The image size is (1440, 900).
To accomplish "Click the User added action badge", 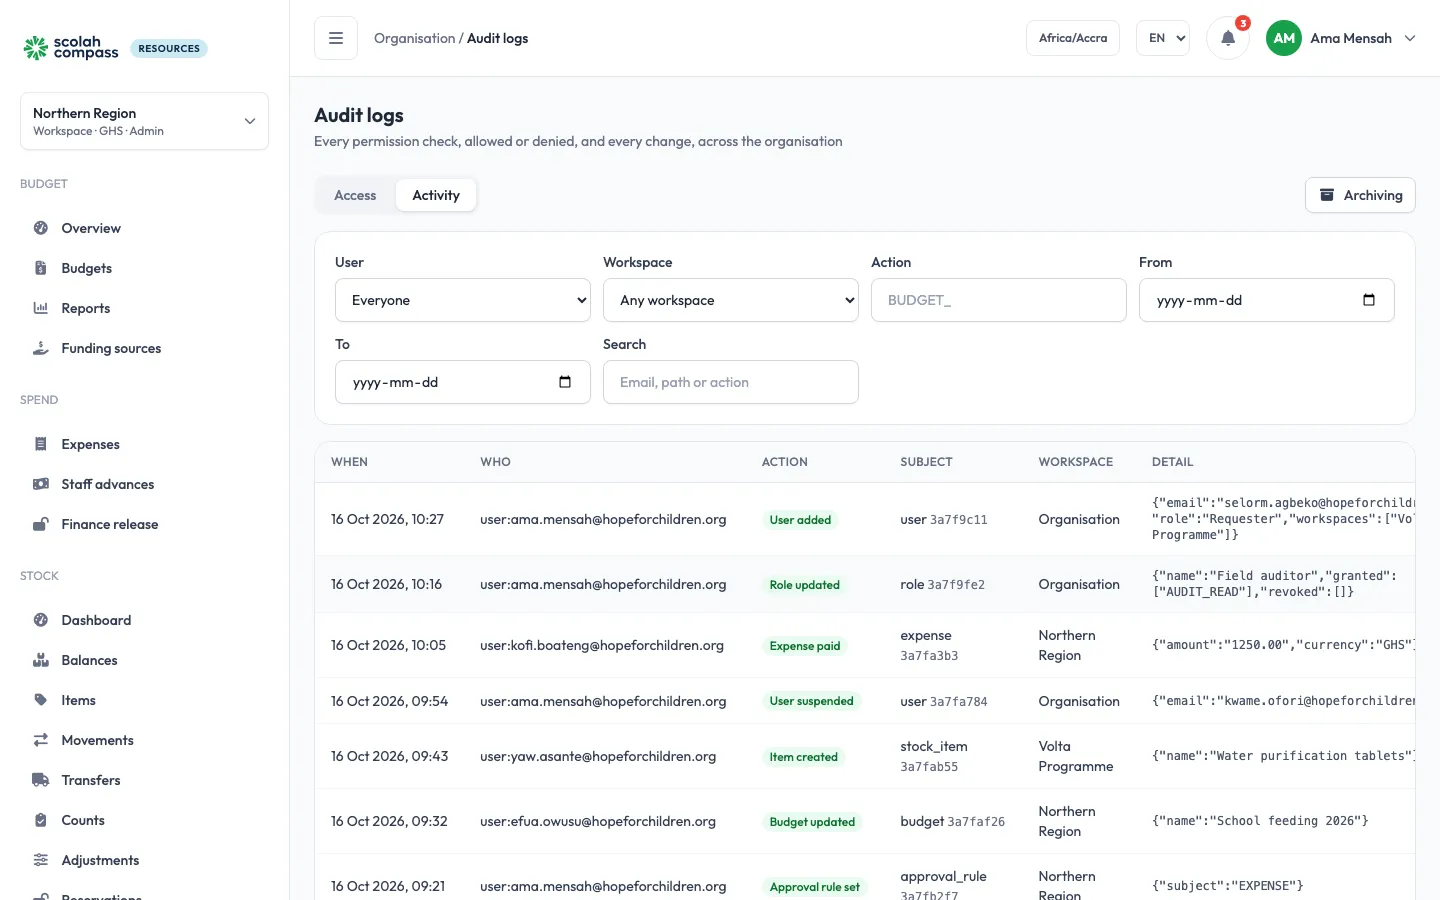I will tap(800, 520).
